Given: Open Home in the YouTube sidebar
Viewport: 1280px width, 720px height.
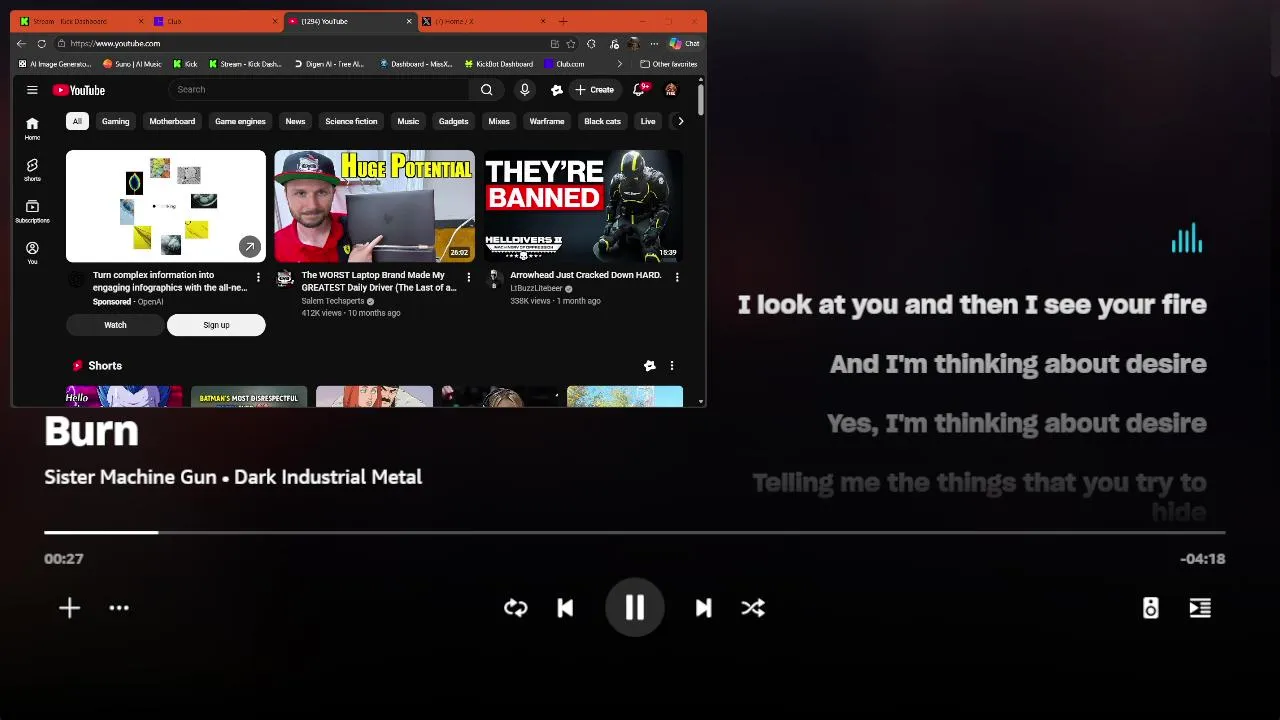Looking at the screenshot, I should pos(32,128).
